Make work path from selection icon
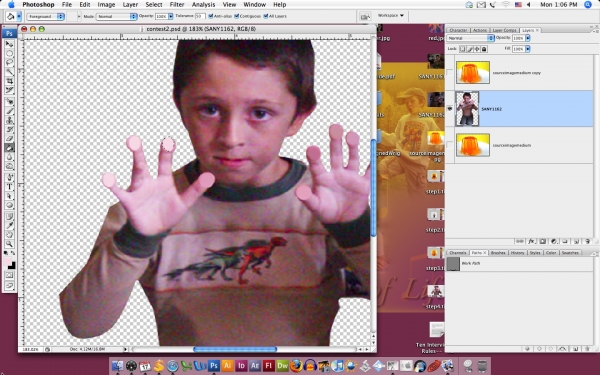 pos(562,349)
